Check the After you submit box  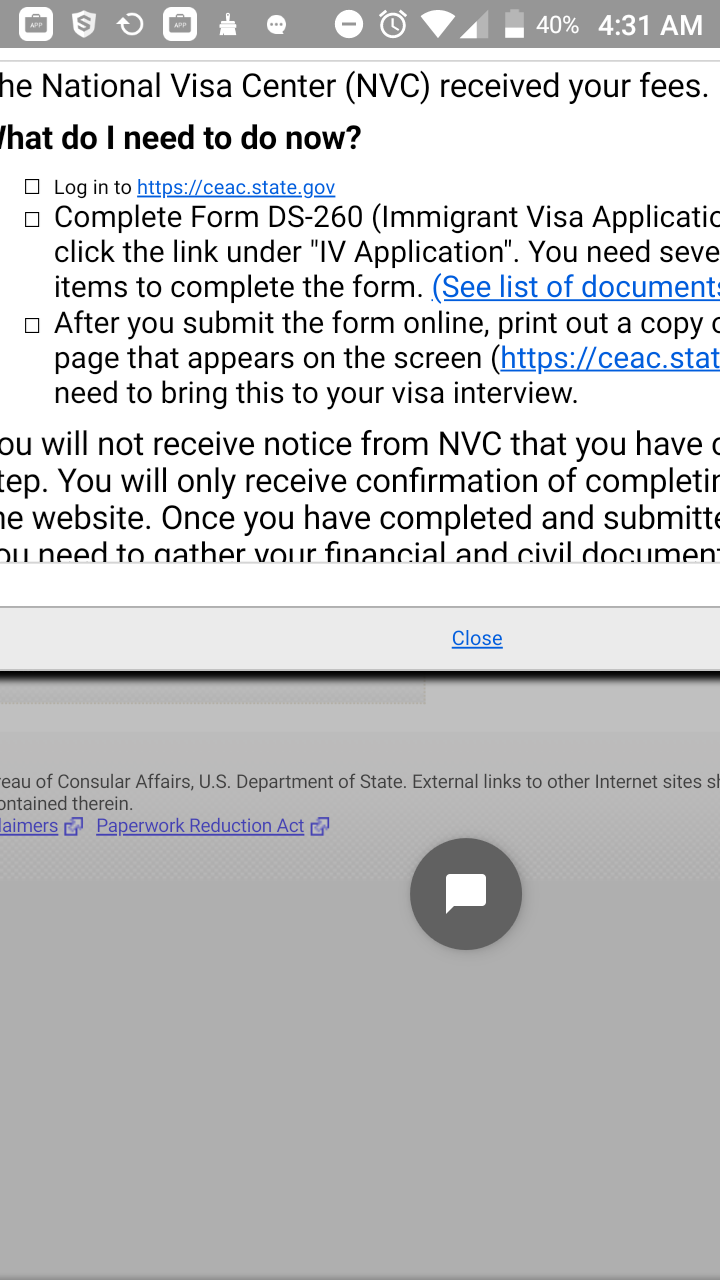click(x=32, y=325)
